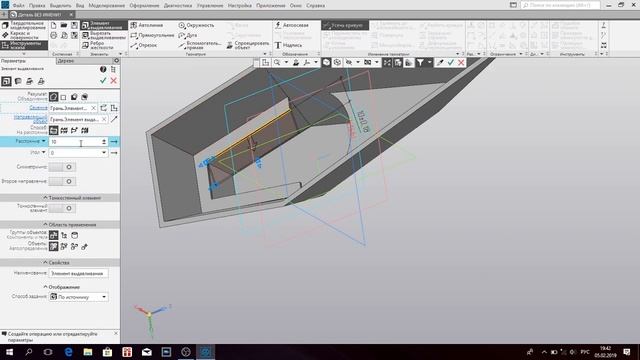
Task: Click the save icon in Системная
Action: click(x=74, y=25)
